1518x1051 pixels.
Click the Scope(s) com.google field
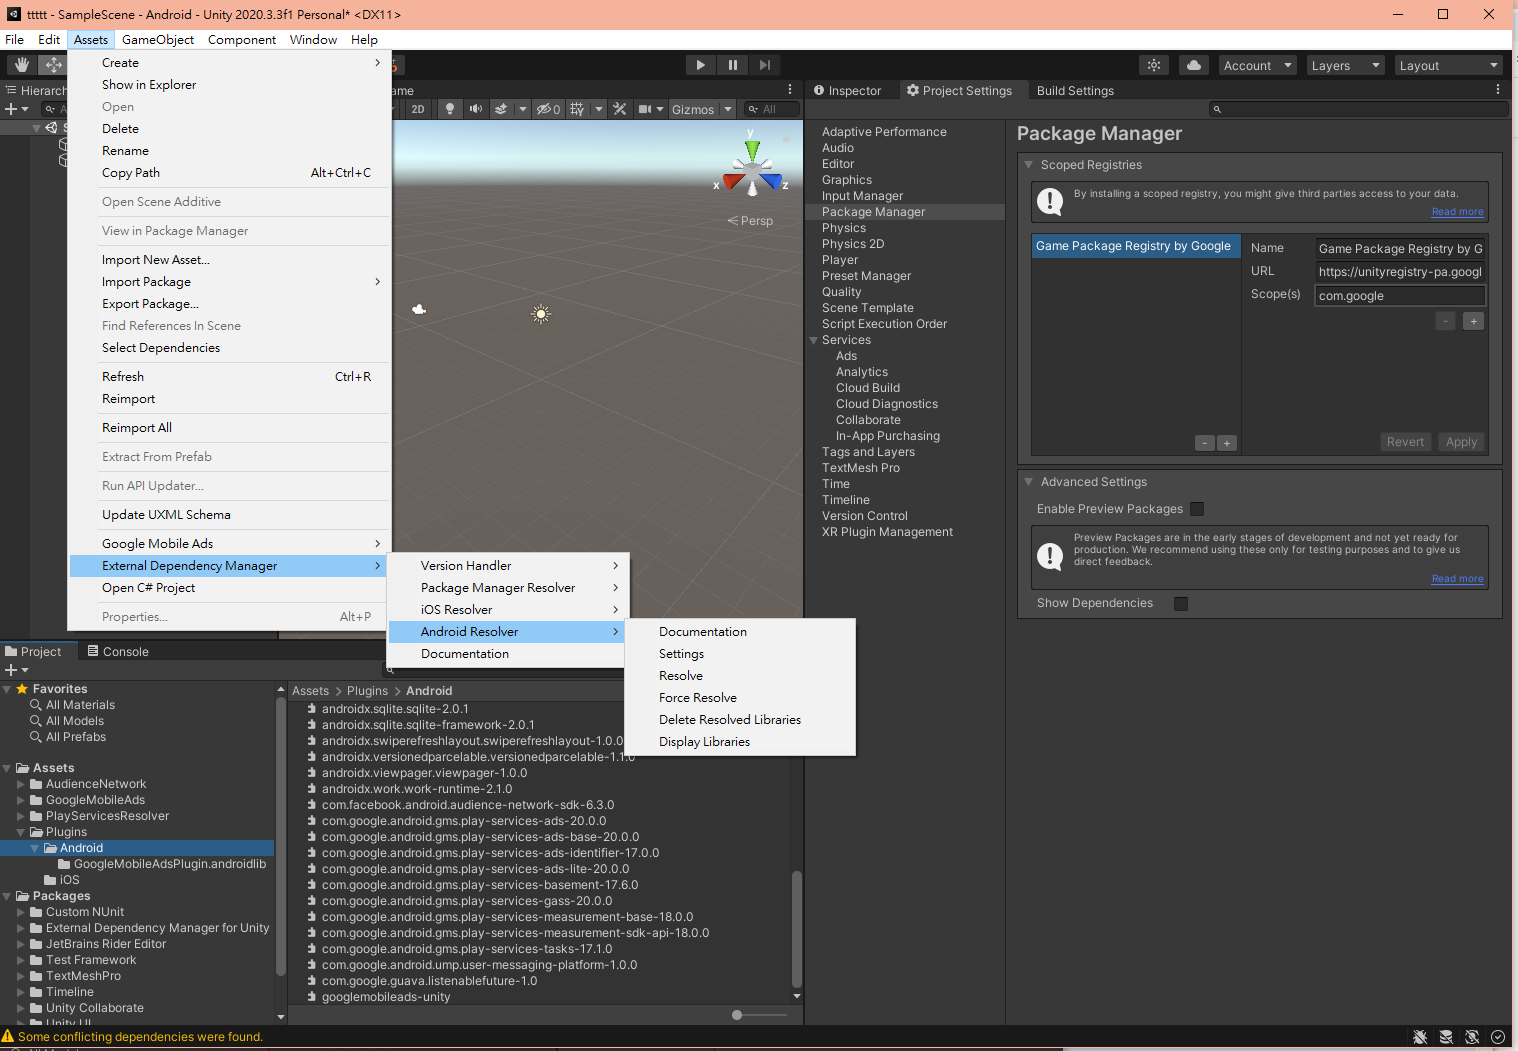coord(1399,296)
